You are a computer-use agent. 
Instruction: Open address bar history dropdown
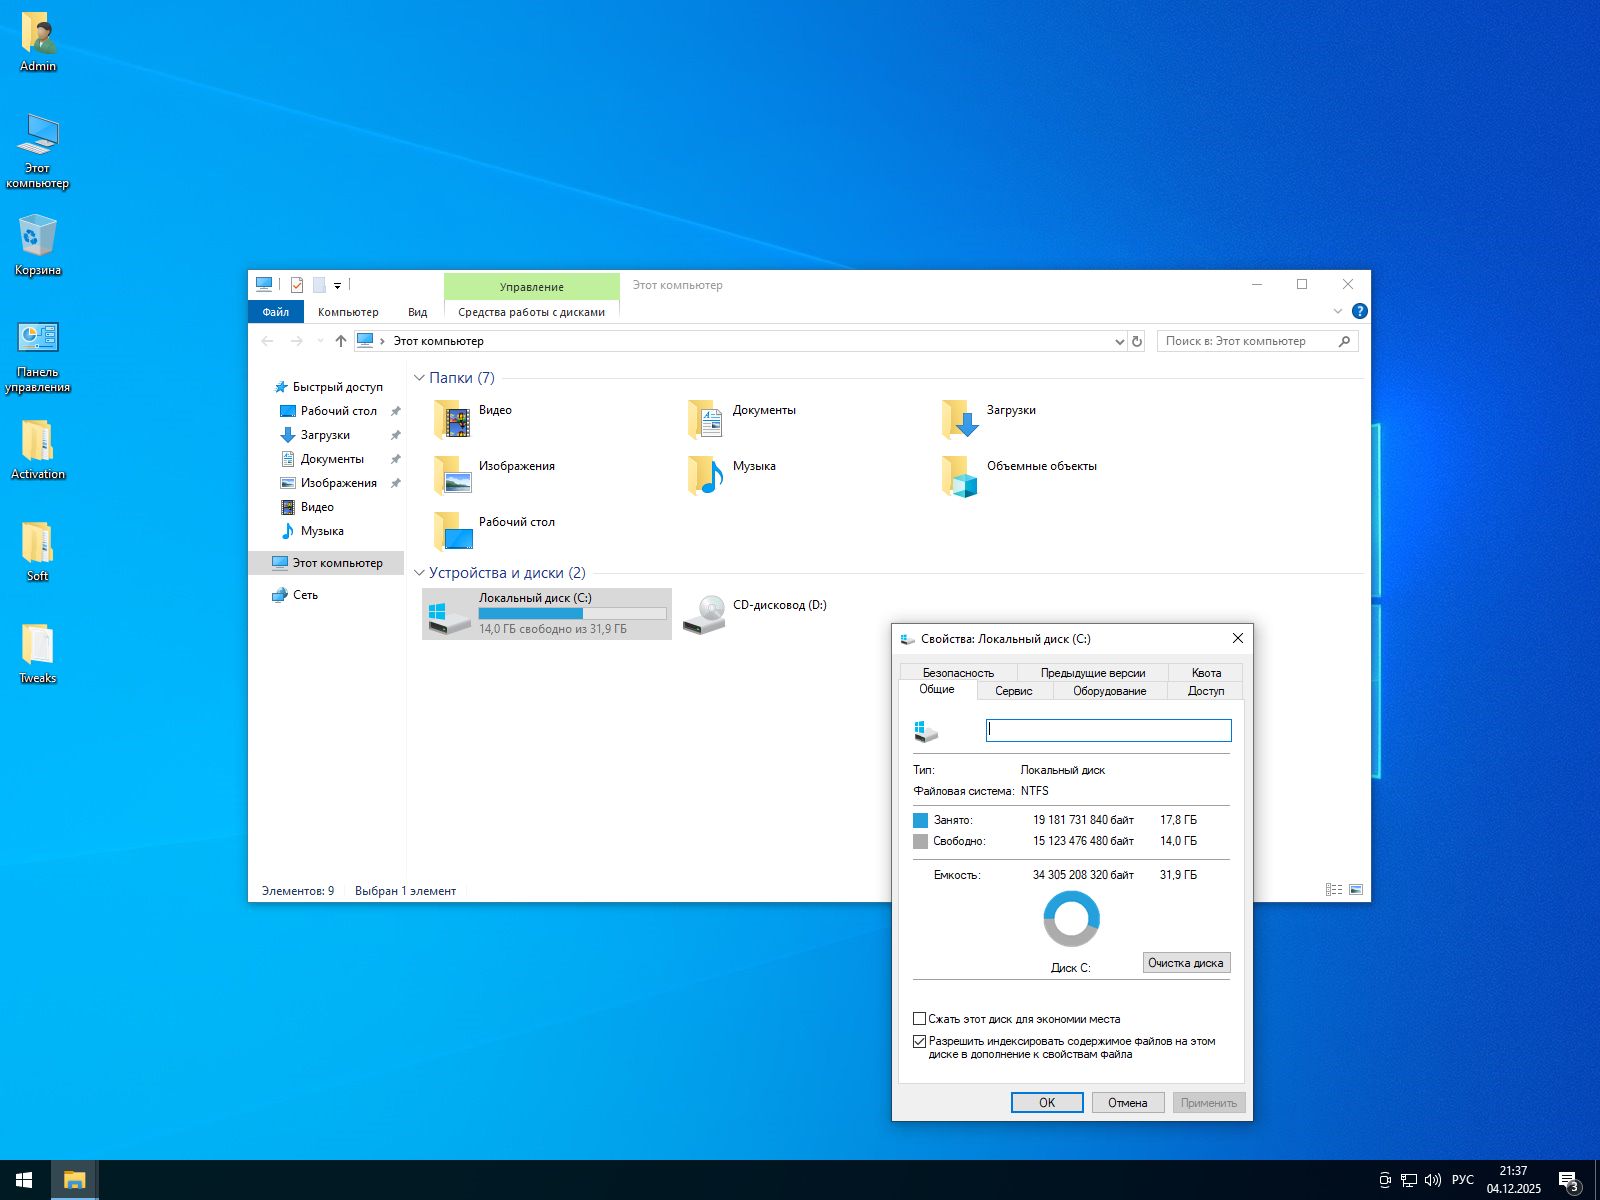(x=1119, y=342)
